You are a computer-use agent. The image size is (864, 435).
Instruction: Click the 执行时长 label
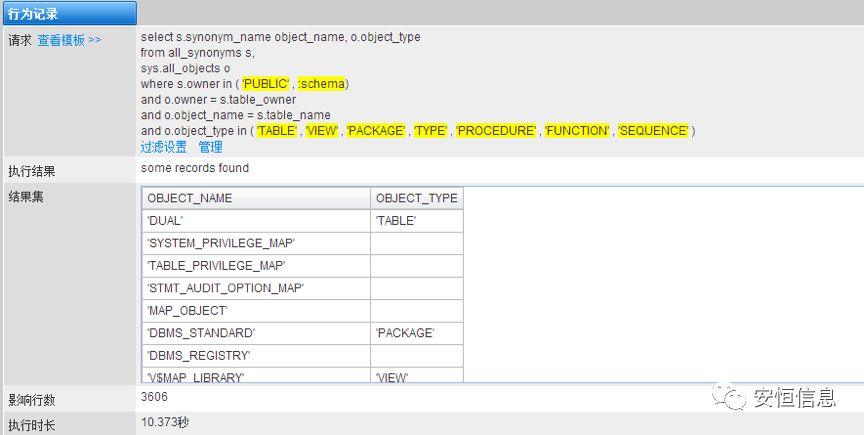click(31, 426)
